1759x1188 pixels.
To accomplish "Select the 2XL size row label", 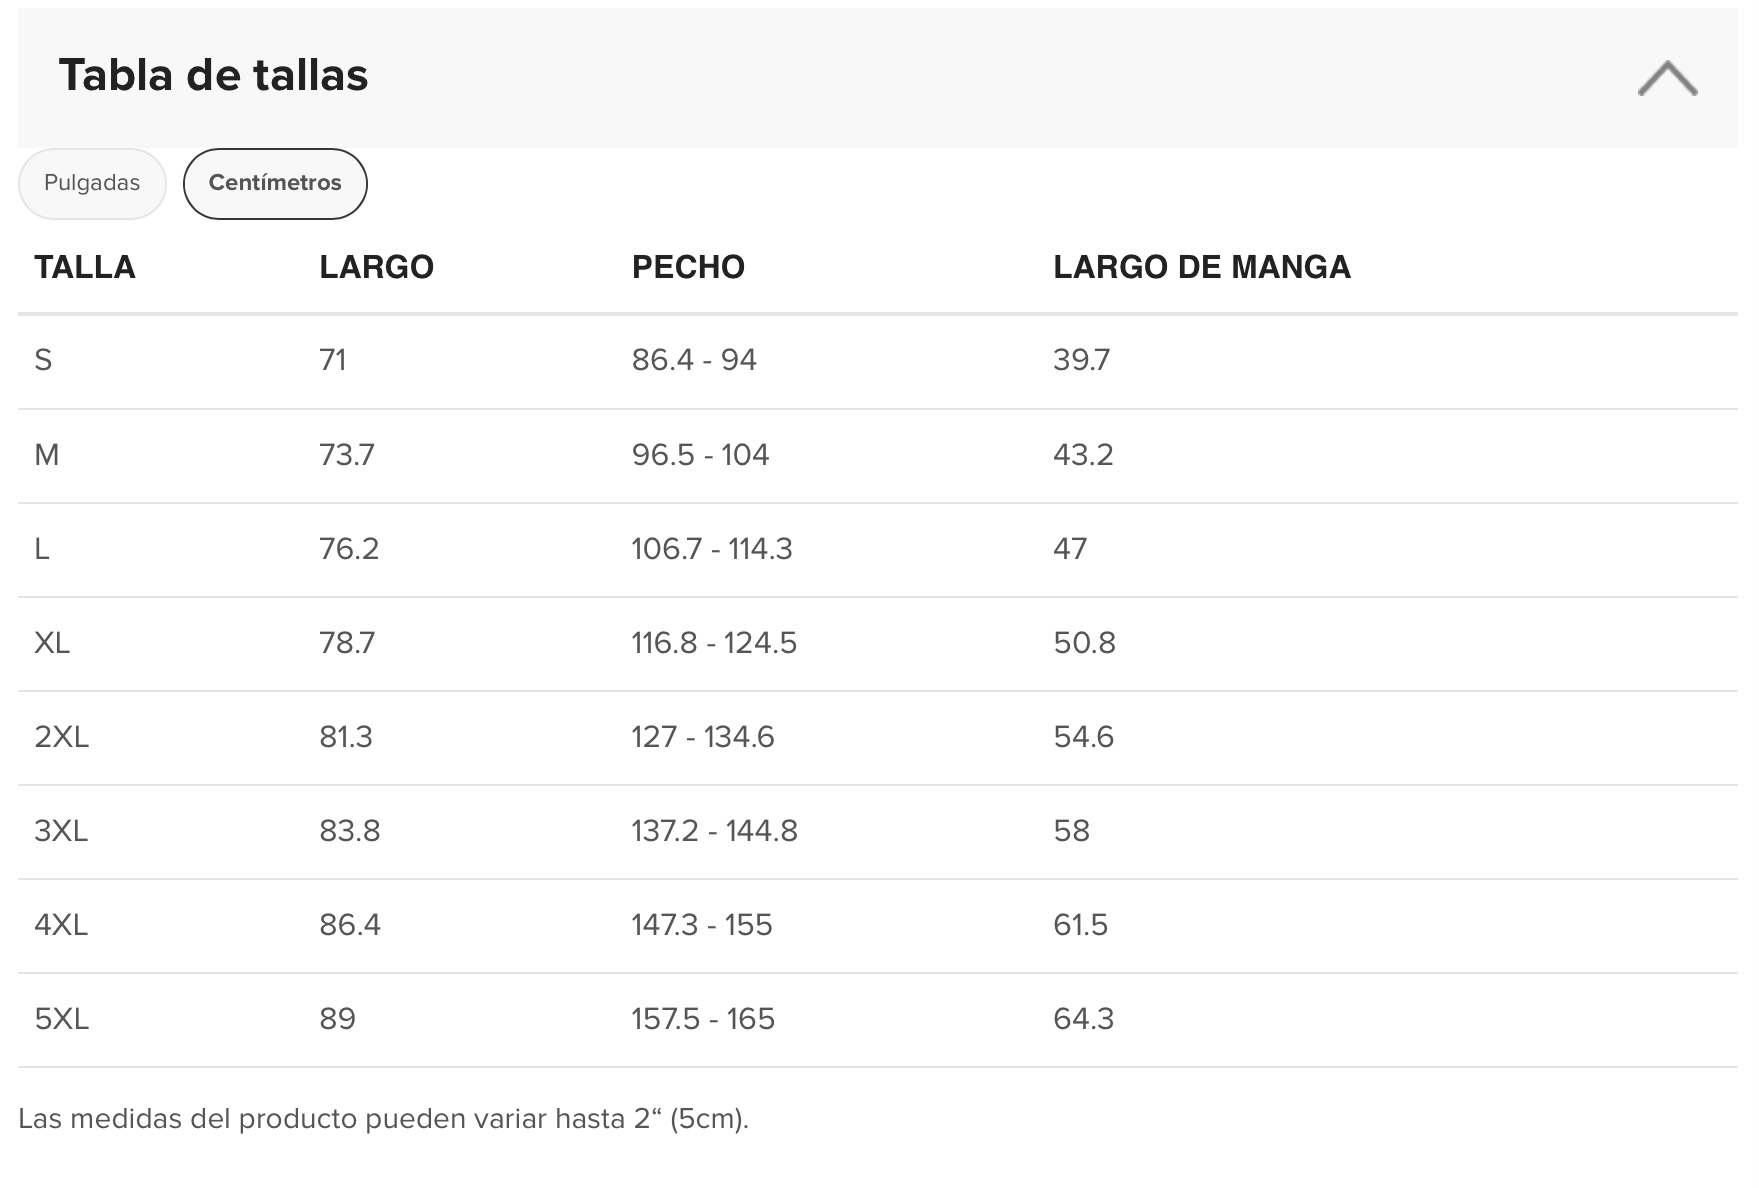I will tap(61, 737).
